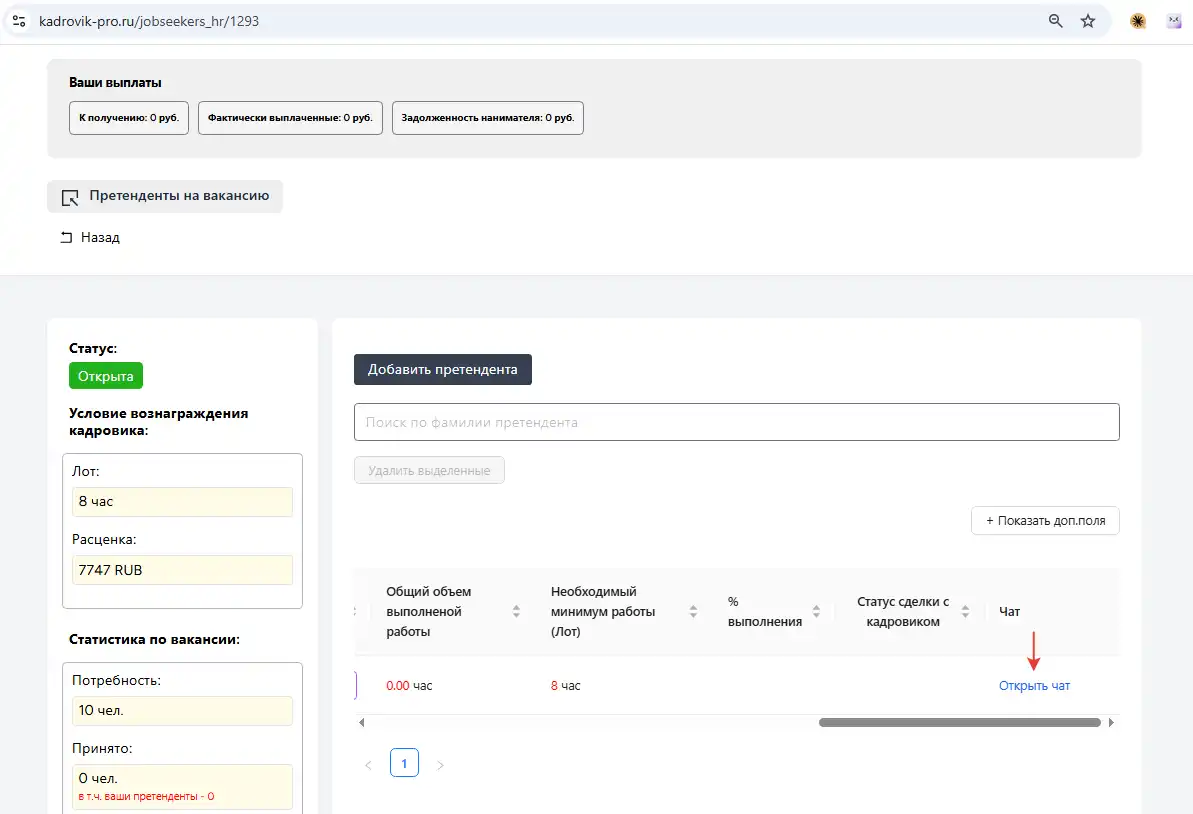The width and height of the screenshot is (1193, 814).
Task: Sort by 'Необходимый минимум работы (Лот)' column
Action: [693, 612]
